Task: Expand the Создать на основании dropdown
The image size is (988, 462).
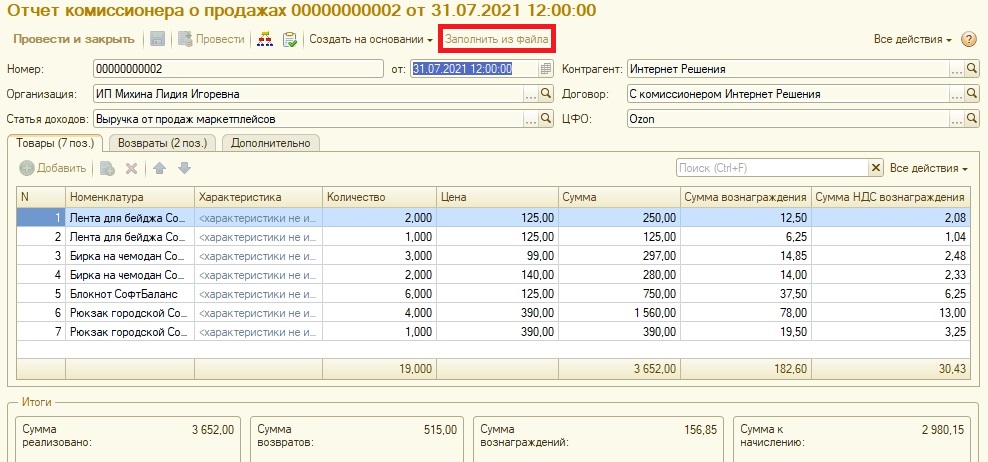Action: [370, 39]
